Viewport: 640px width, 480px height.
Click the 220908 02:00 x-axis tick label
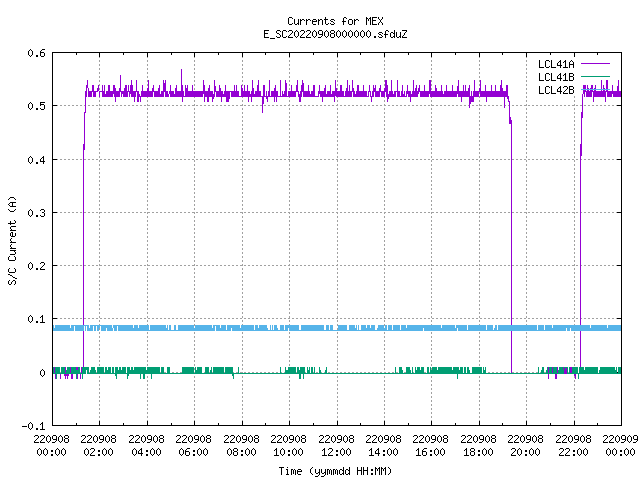(99, 446)
